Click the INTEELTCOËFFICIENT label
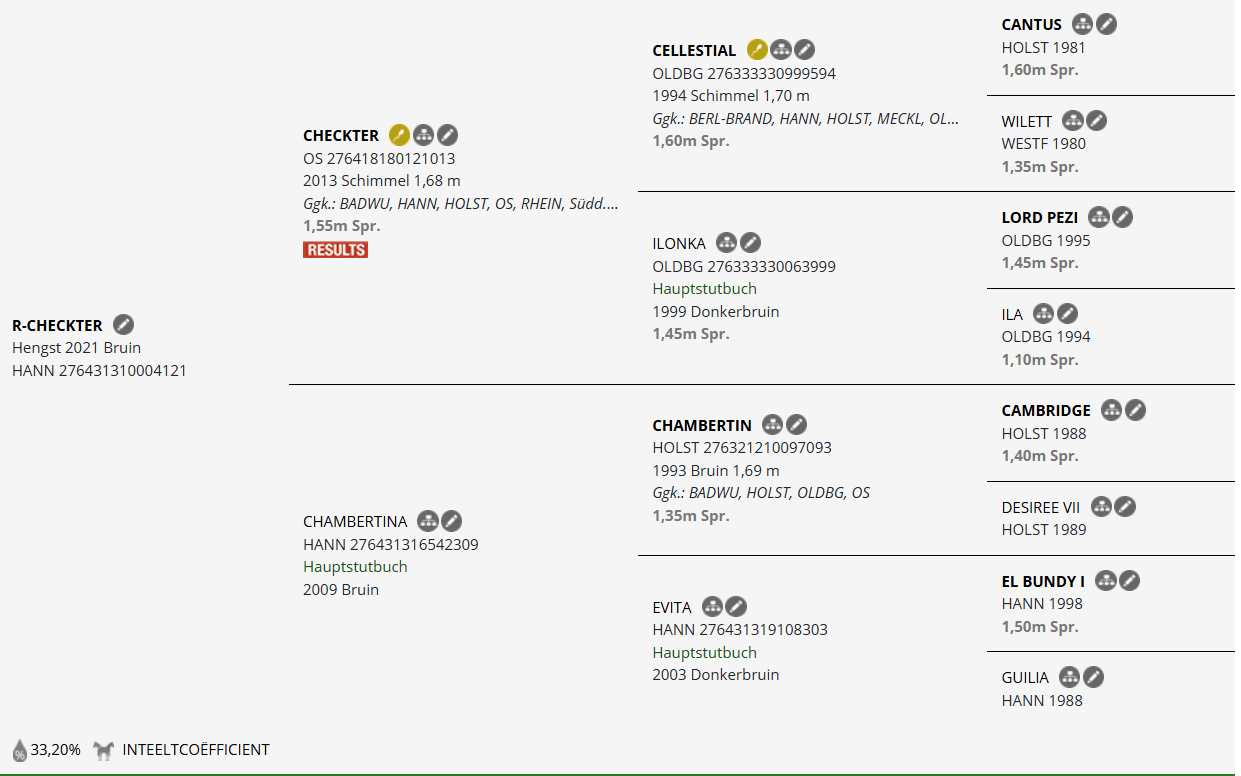Screen dimensions: 1241x776 pyautogui.click(x=196, y=749)
